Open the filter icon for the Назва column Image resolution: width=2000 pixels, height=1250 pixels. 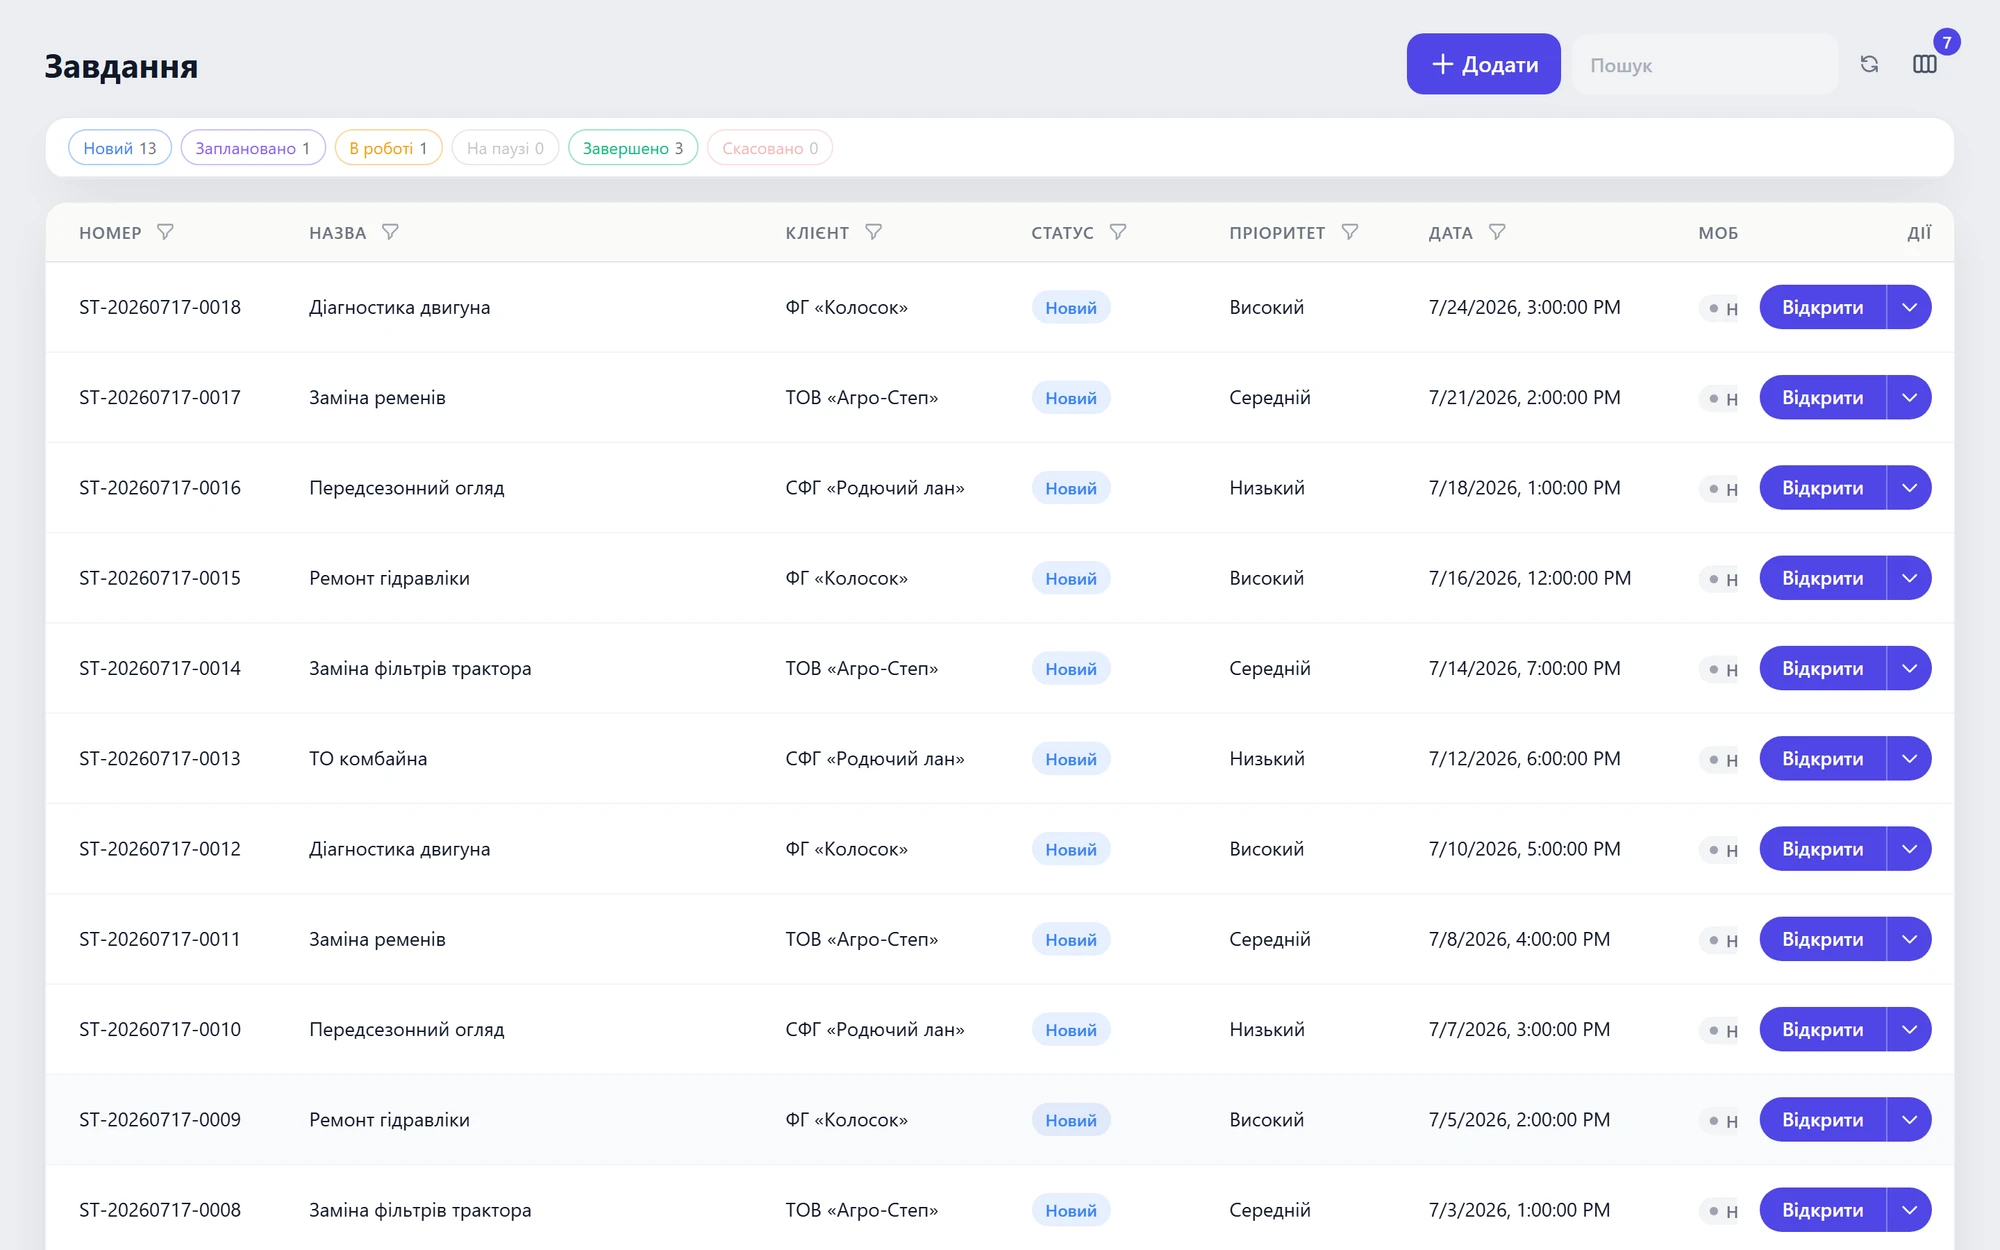tap(391, 232)
